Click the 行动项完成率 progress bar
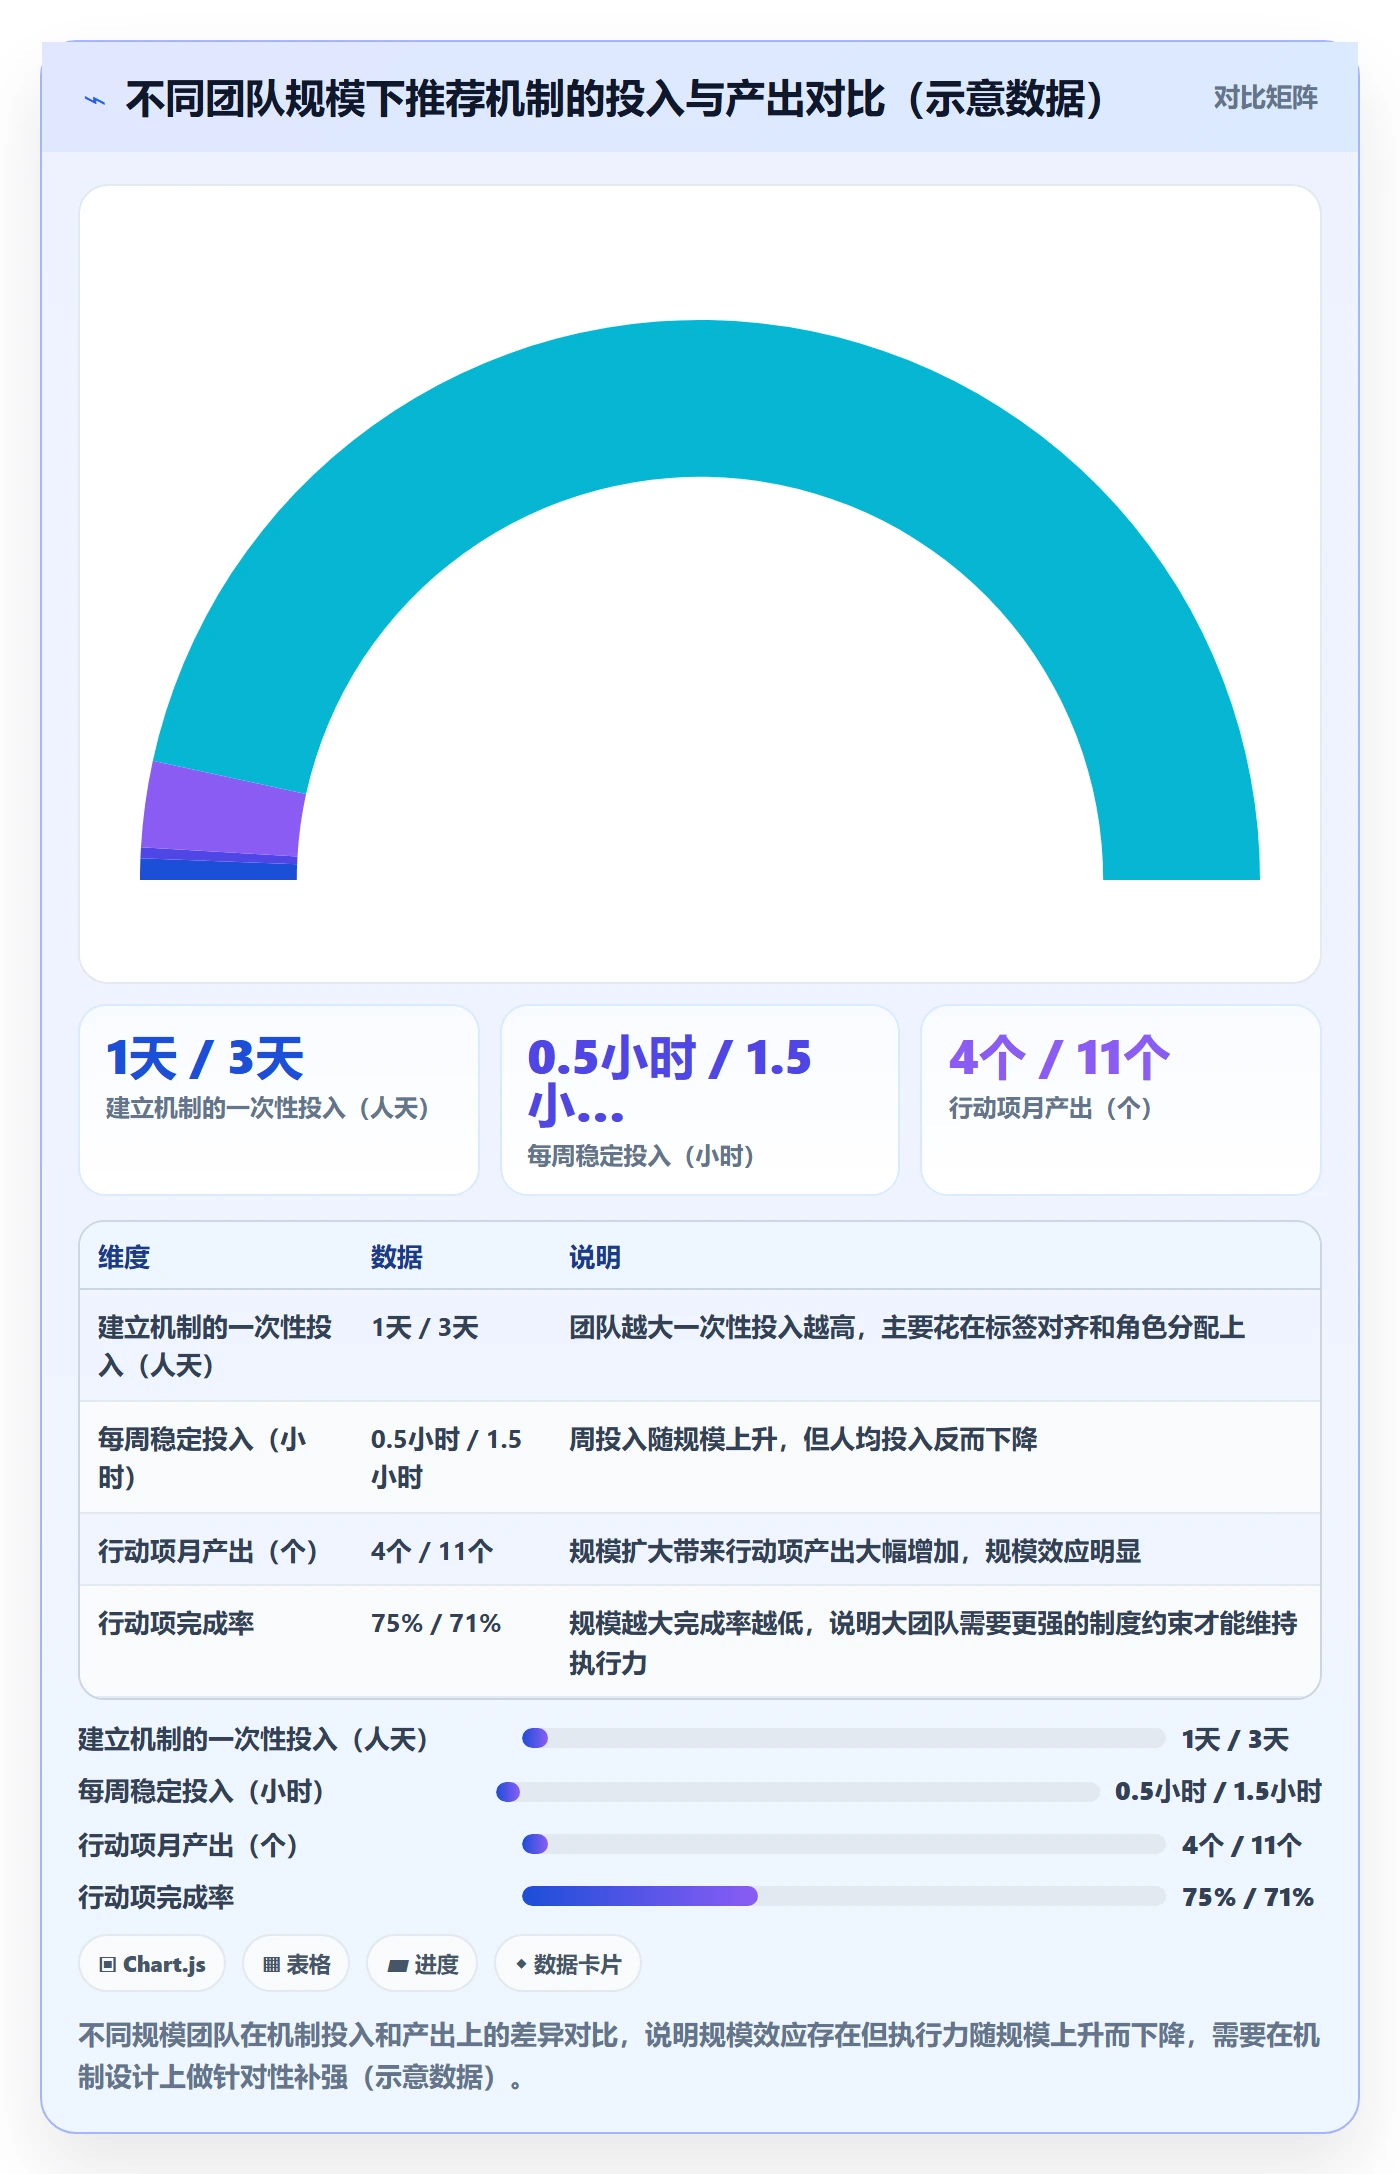The width and height of the screenshot is (1400, 2174). coord(844,1896)
